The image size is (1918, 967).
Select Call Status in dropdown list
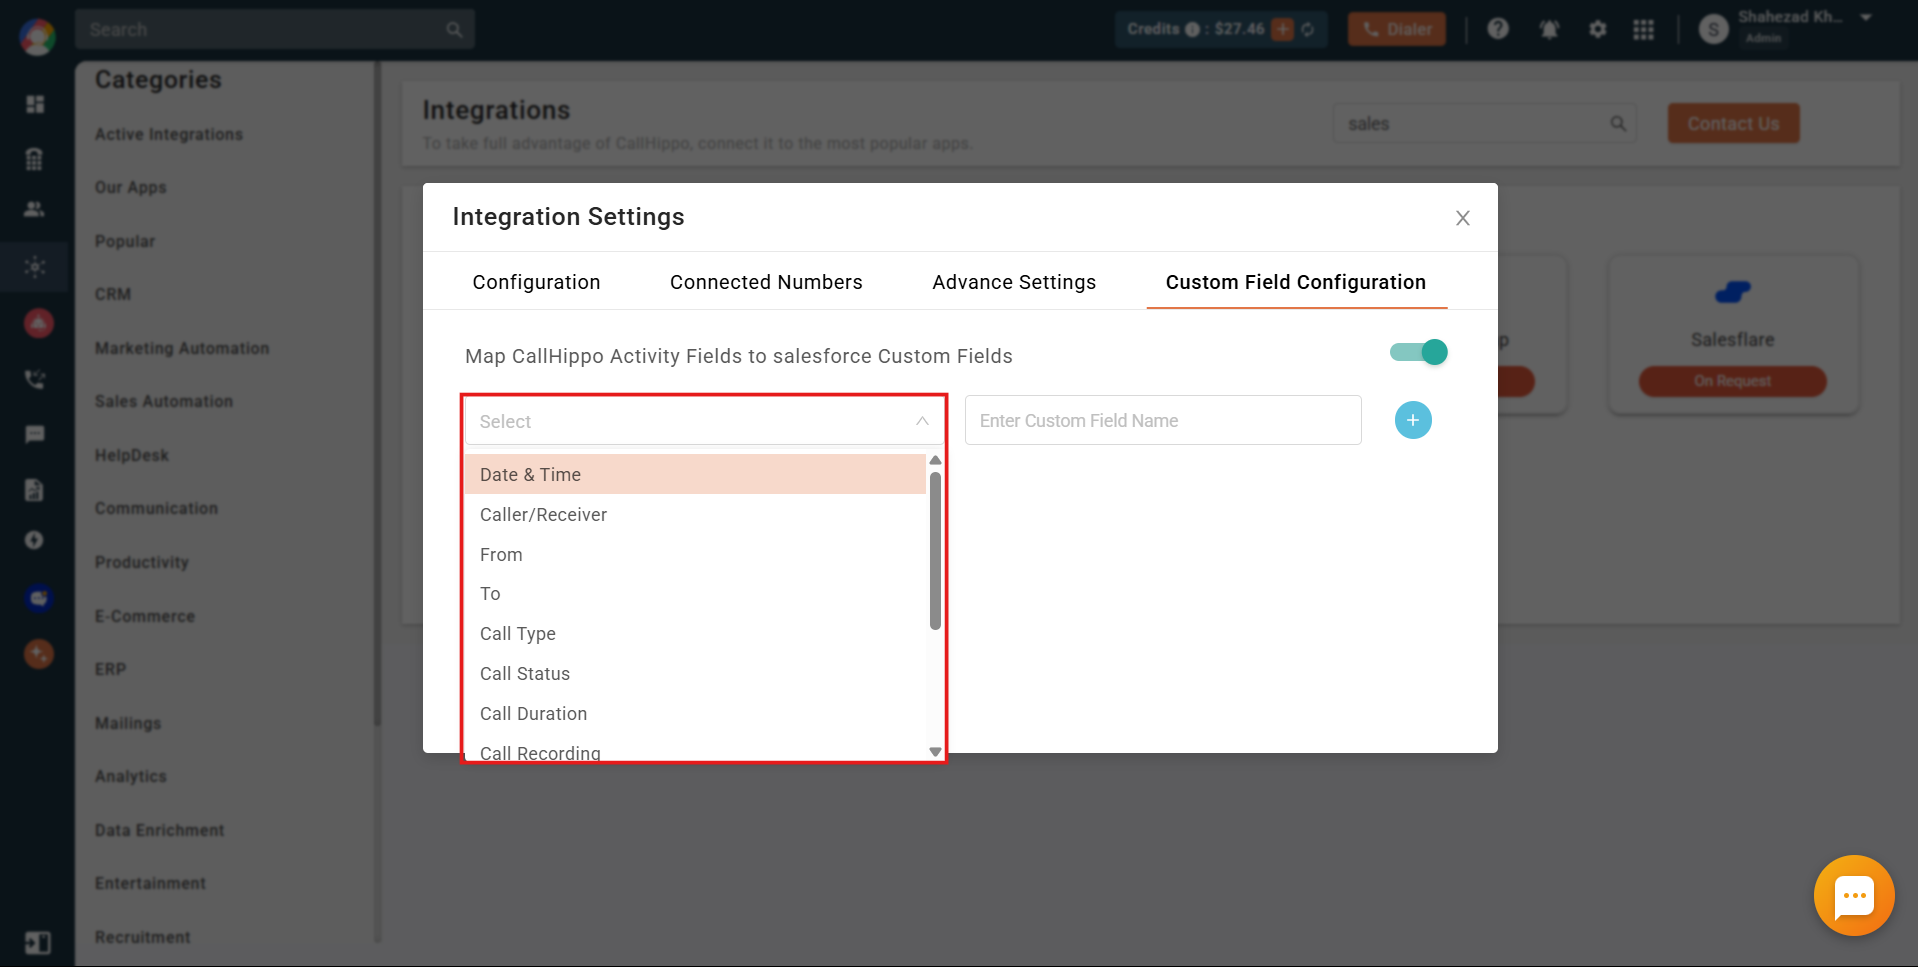pos(695,673)
